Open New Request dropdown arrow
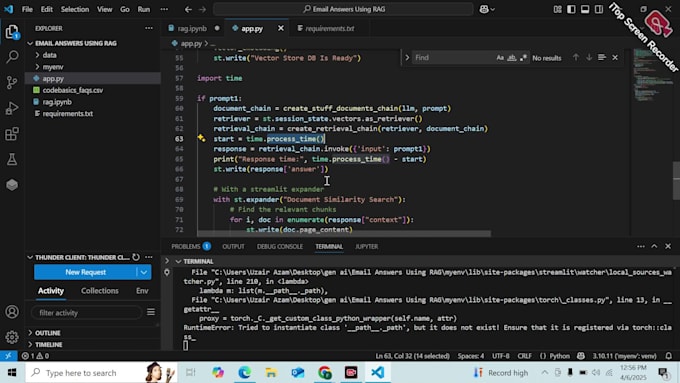680x383 pixels. [144, 272]
